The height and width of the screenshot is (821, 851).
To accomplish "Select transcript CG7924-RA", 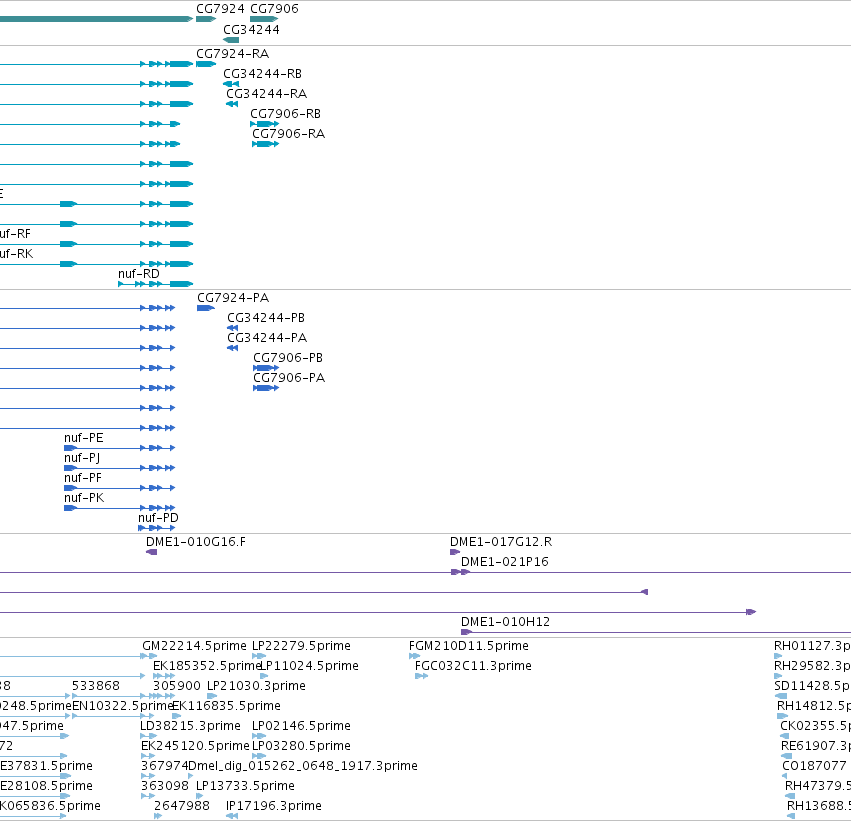I will pyautogui.click(x=232, y=54).
